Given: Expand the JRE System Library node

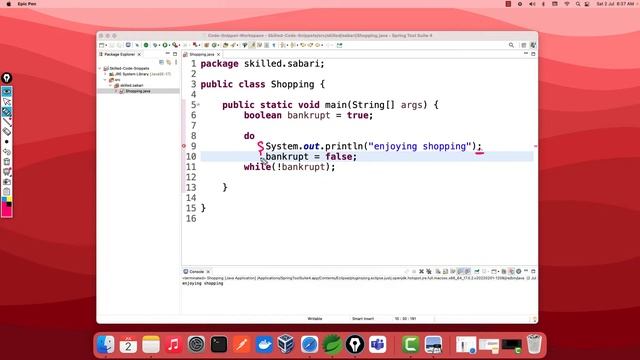Looking at the screenshot, I should [x=106, y=74].
